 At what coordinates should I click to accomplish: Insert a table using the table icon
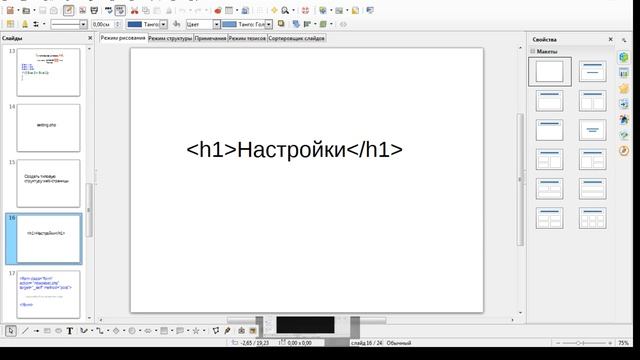tap(229, 10)
